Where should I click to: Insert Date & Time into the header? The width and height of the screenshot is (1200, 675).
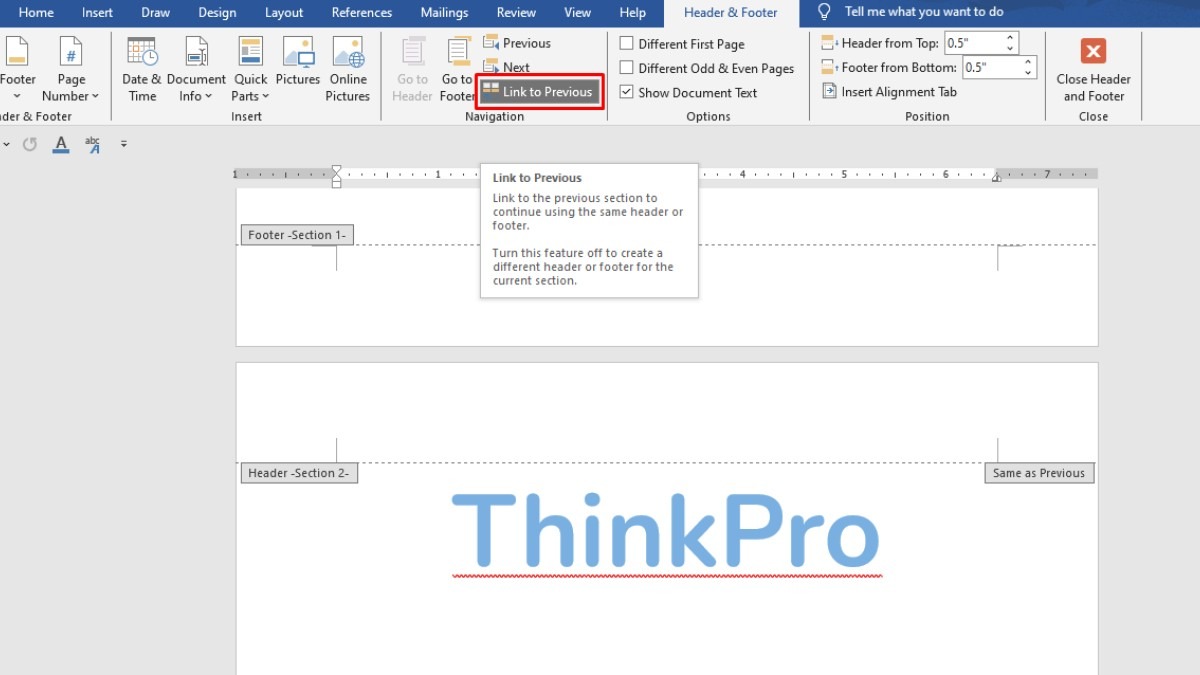point(142,70)
